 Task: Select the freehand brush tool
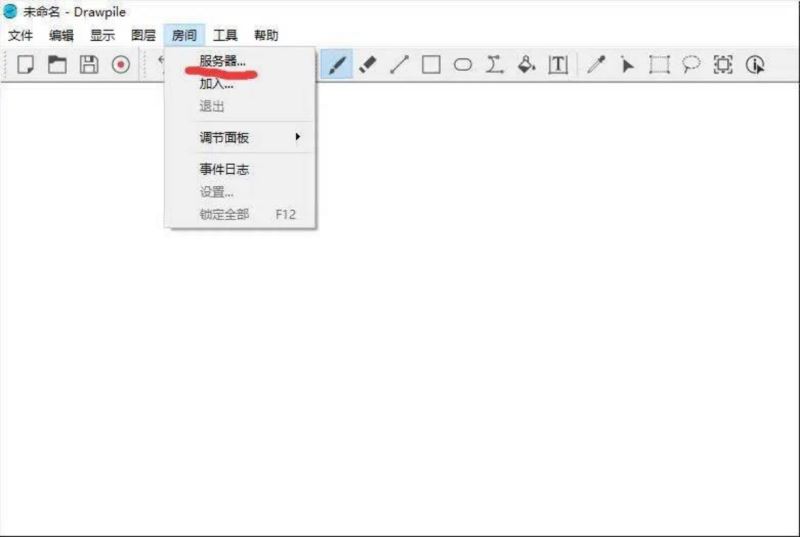(337, 65)
